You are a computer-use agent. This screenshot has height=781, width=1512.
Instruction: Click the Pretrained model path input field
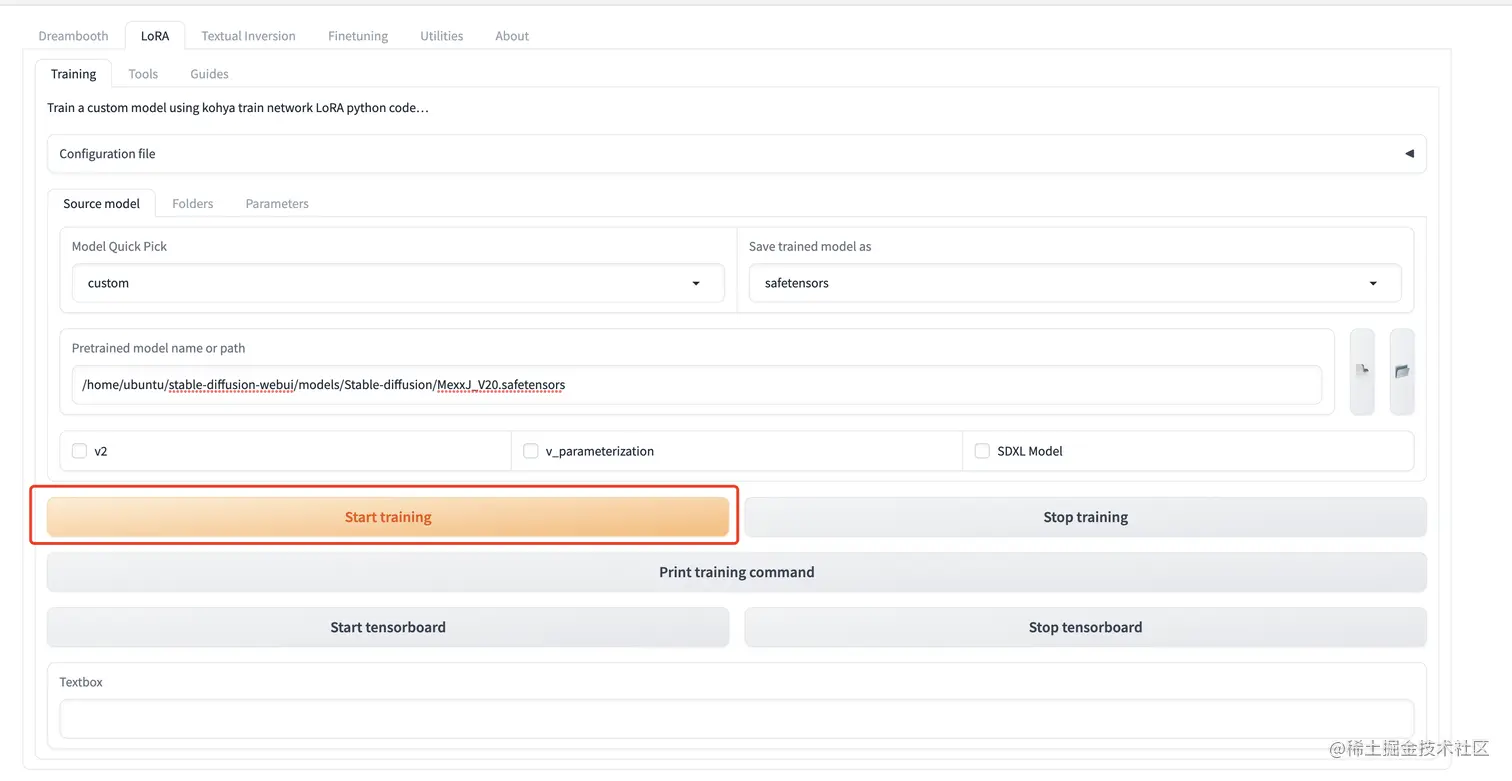(x=696, y=385)
